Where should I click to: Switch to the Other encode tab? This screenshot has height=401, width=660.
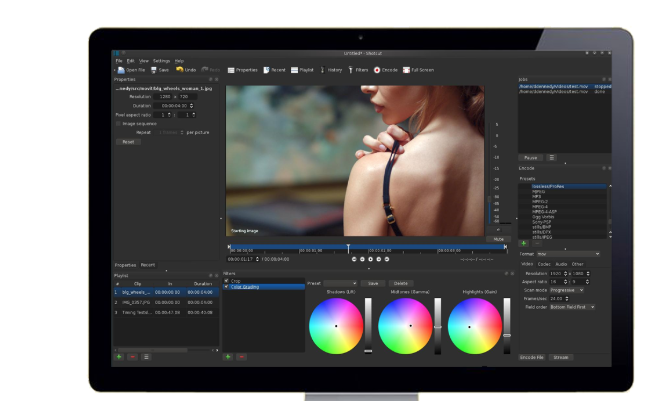click(578, 264)
